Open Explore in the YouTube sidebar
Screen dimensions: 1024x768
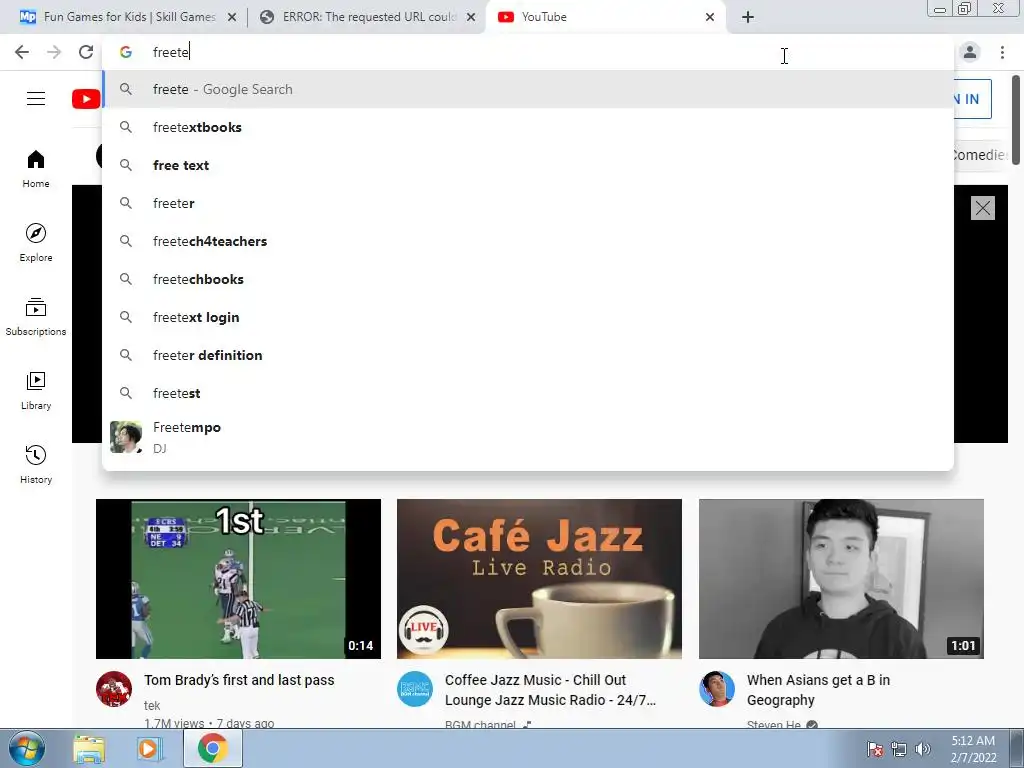[36, 242]
